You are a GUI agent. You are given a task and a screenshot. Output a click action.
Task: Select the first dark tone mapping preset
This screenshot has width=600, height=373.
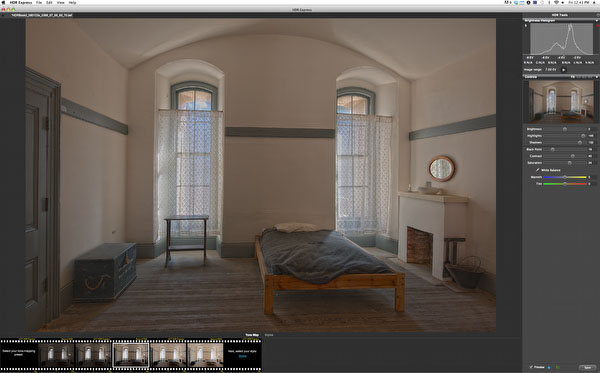[56, 355]
